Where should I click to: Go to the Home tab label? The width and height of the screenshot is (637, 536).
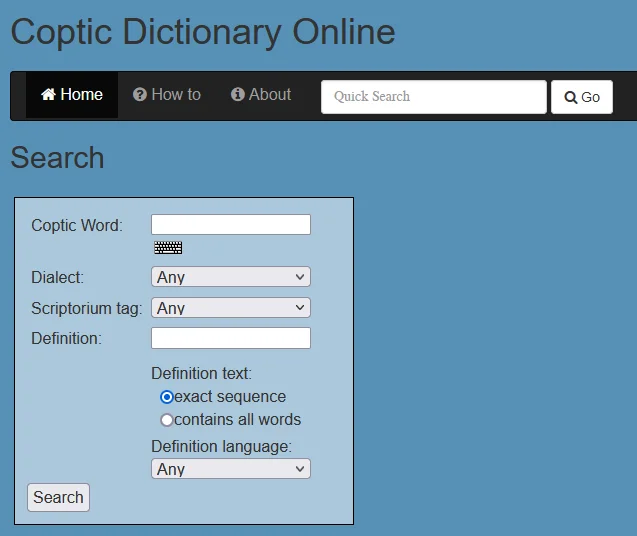[x=81, y=95]
